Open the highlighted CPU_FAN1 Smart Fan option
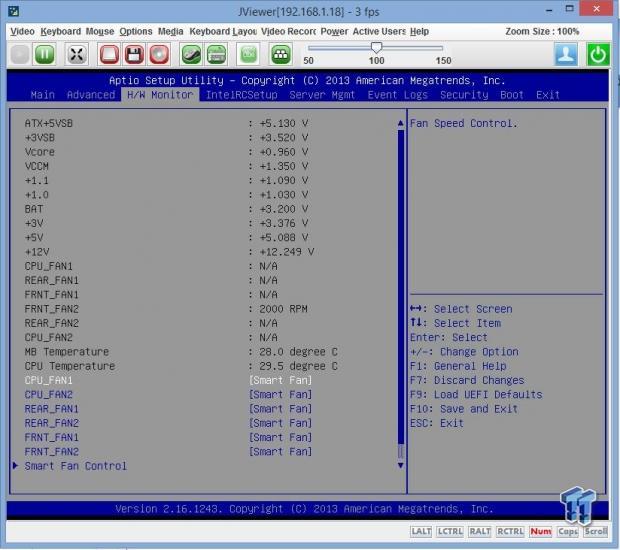 (x=280, y=380)
